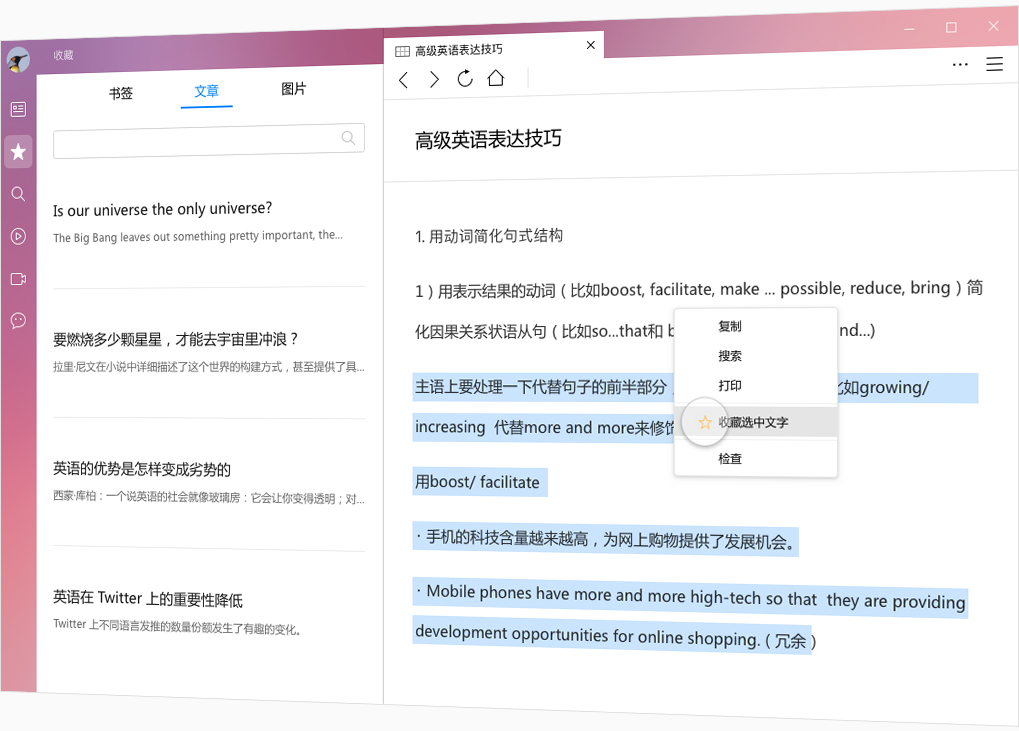Viewport: 1019px width, 731px height.
Task: Go forward with the forward arrow
Action: [434, 80]
